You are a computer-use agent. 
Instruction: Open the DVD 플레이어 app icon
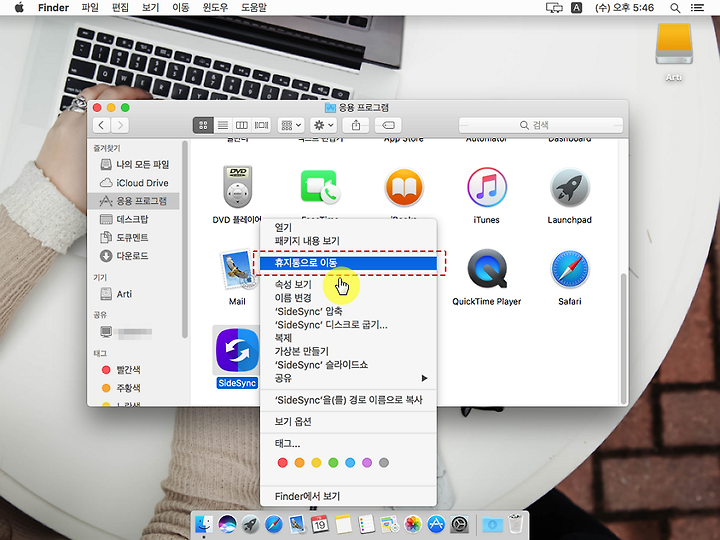click(x=237, y=187)
